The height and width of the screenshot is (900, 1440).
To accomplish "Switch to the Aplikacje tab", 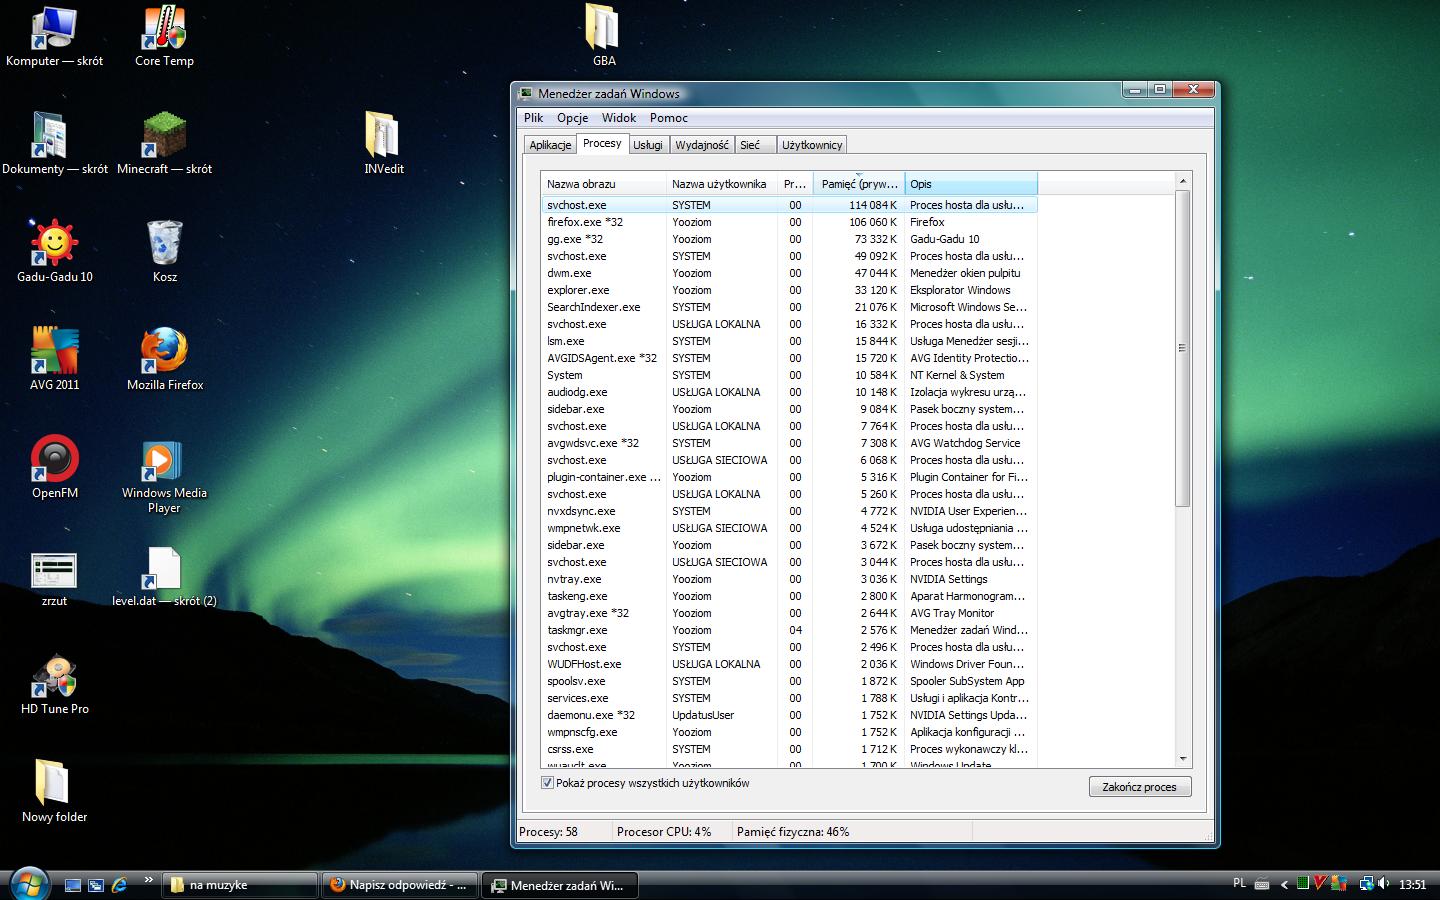I will [x=550, y=145].
